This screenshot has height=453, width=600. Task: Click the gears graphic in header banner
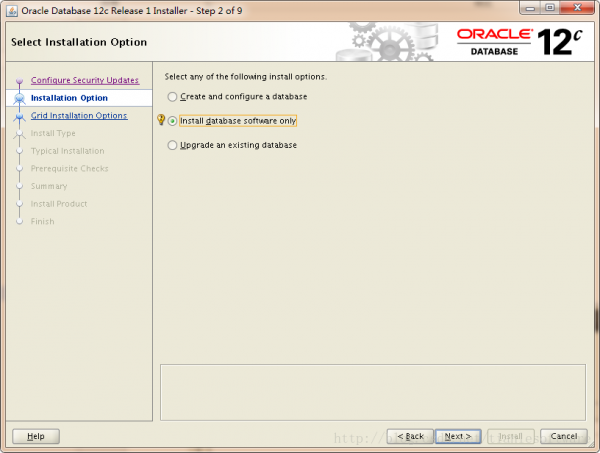(x=386, y=42)
